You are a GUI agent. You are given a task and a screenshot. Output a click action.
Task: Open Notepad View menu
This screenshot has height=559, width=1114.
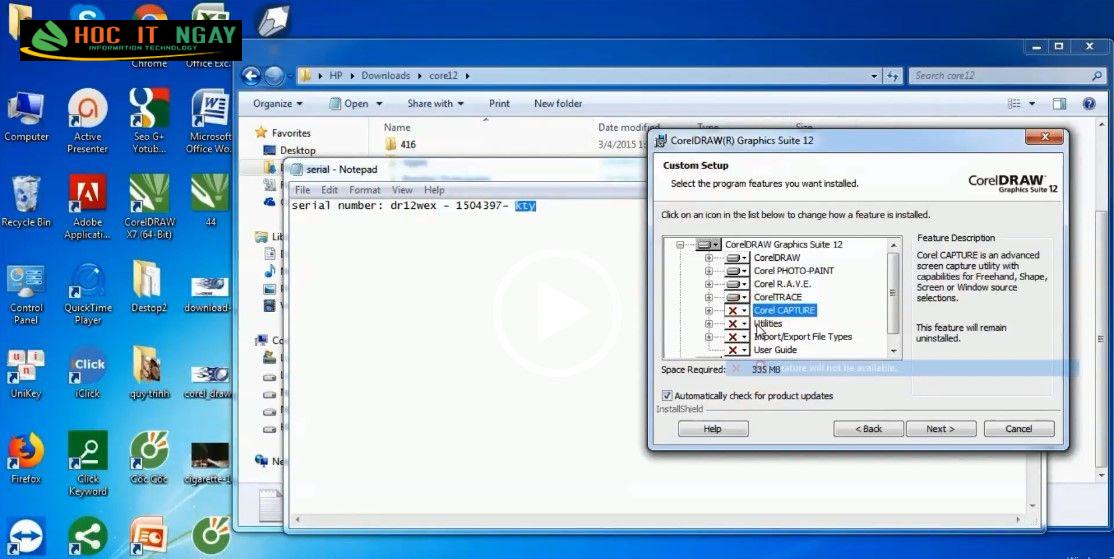point(402,190)
